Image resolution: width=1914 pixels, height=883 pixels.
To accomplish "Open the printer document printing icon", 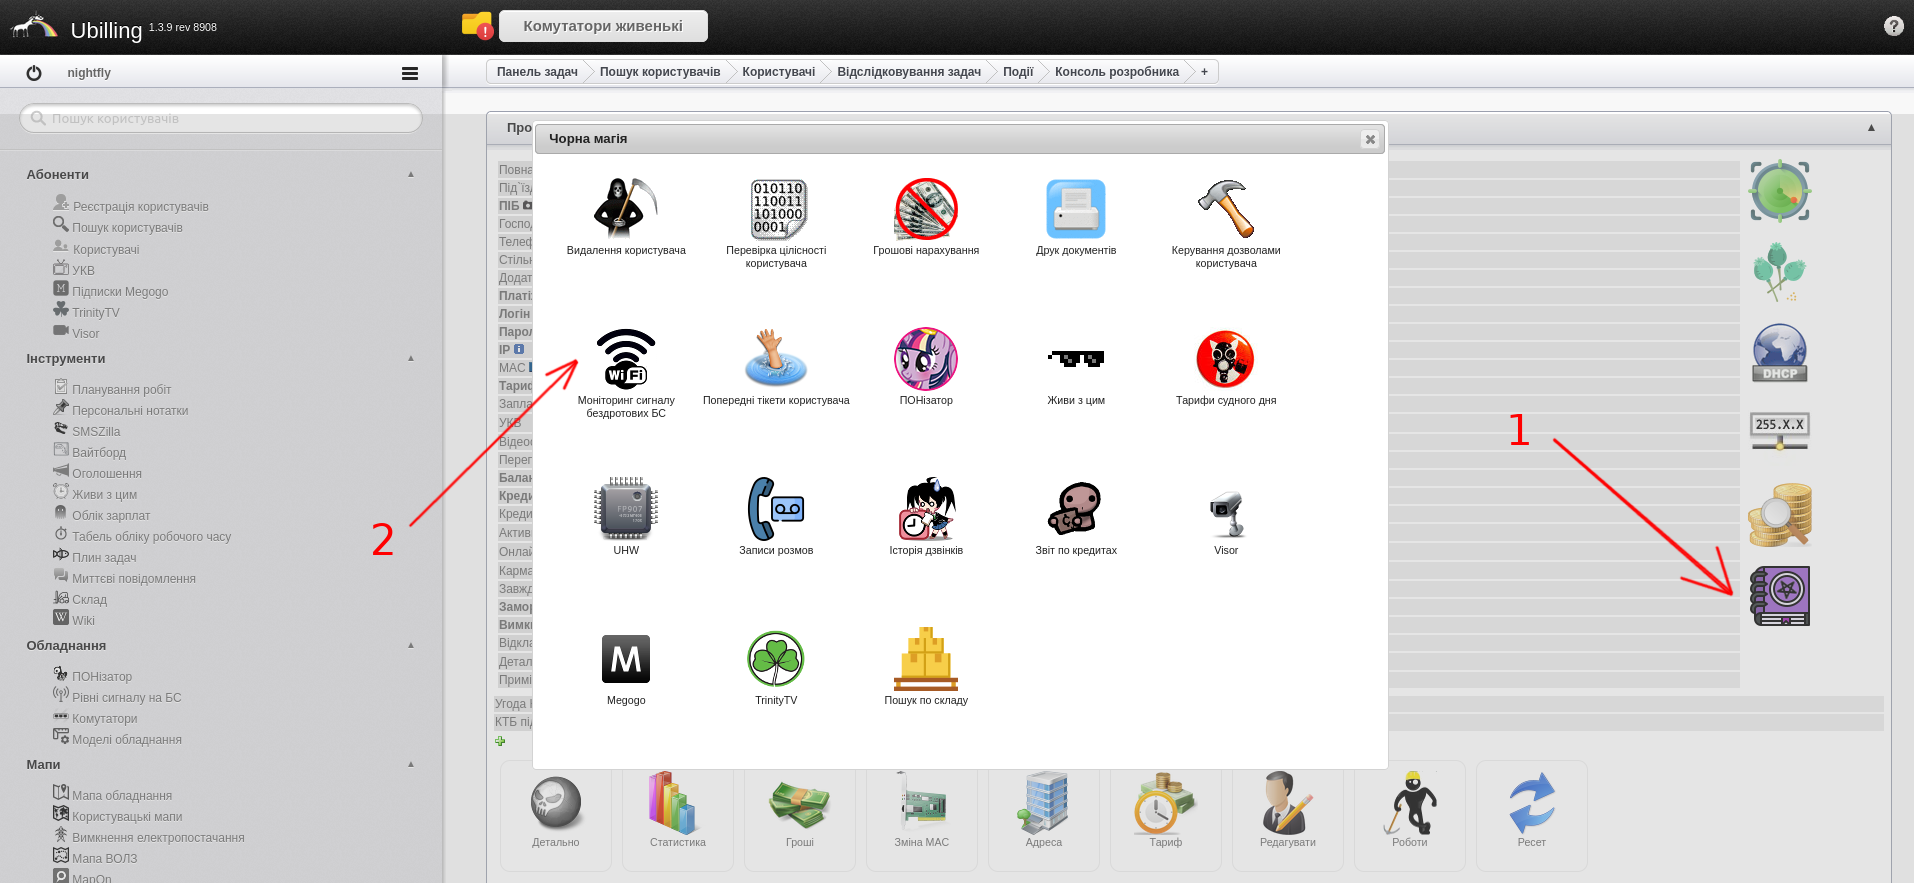I will pos(1076,208).
